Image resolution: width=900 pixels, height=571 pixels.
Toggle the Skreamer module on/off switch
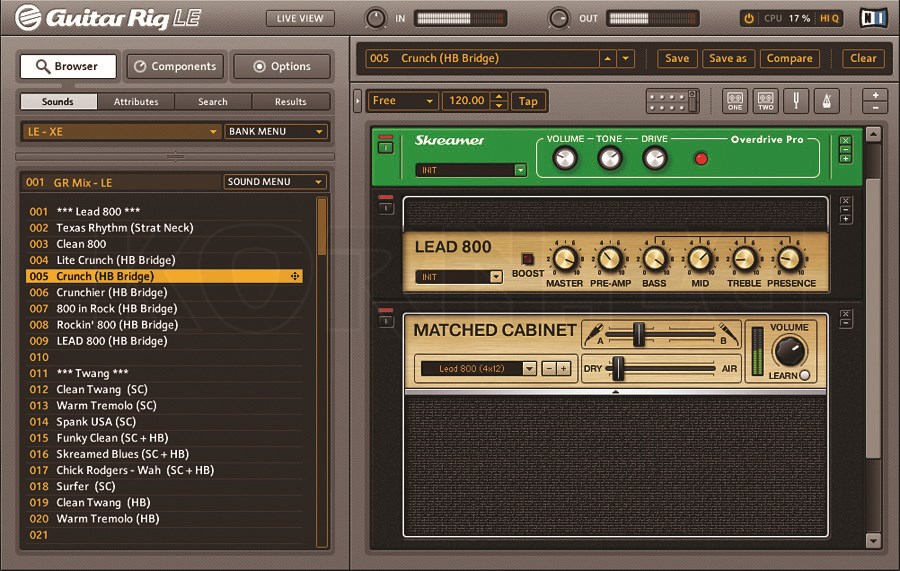coord(386,147)
